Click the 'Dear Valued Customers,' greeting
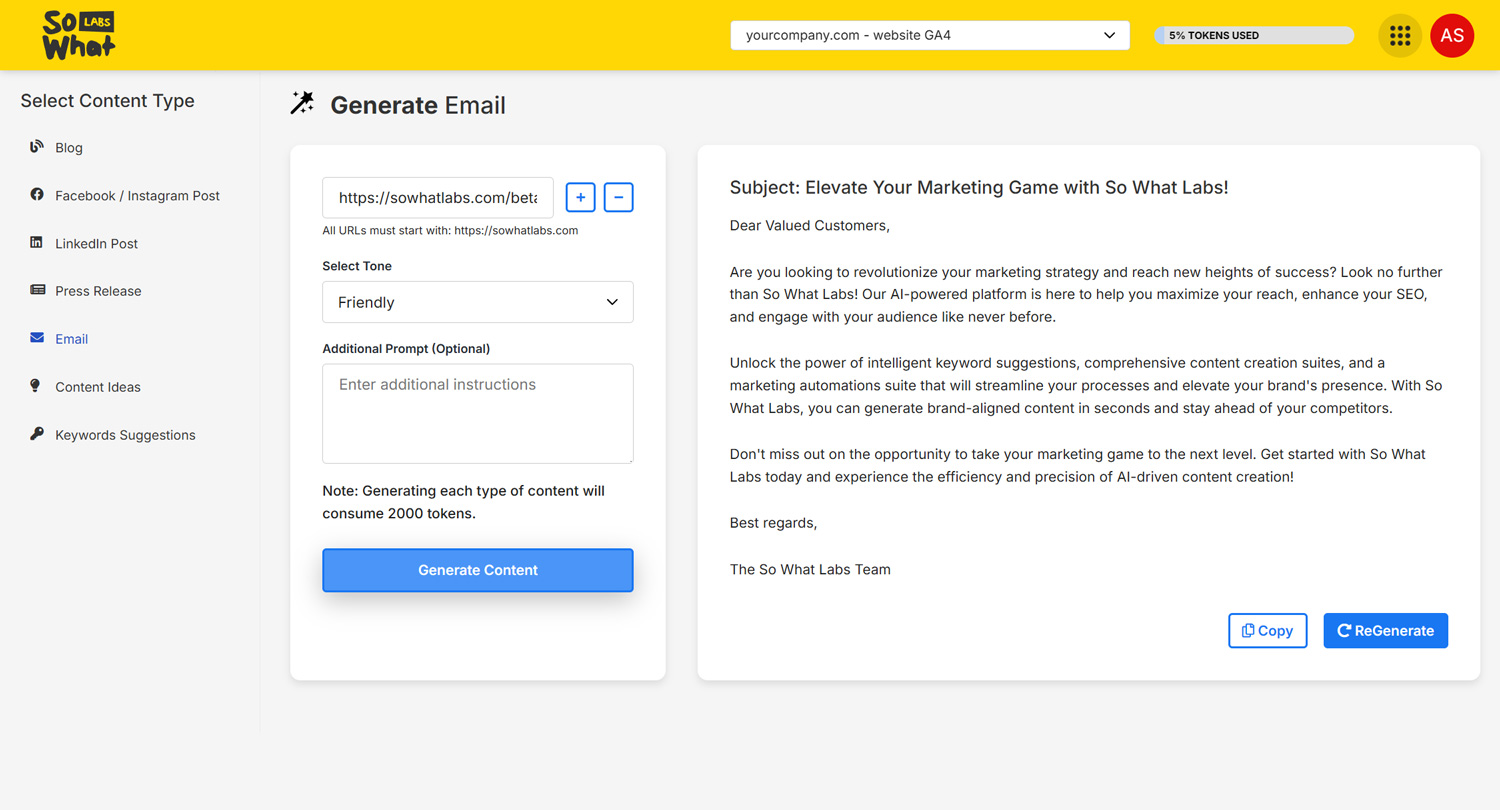Viewport: 1500px width, 810px height. click(810, 226)
